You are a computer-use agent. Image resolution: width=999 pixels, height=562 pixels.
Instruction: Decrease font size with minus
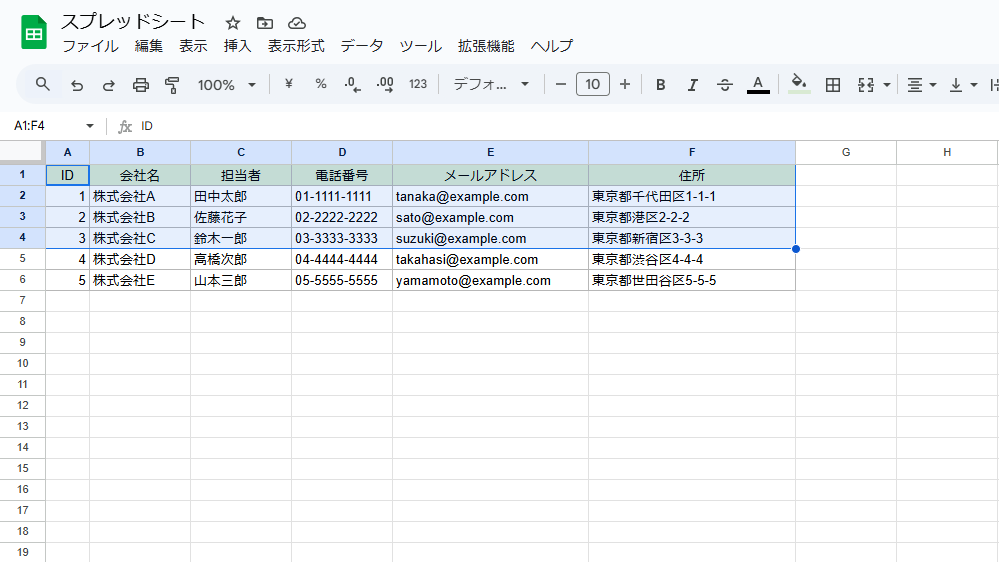coord(561,84)
